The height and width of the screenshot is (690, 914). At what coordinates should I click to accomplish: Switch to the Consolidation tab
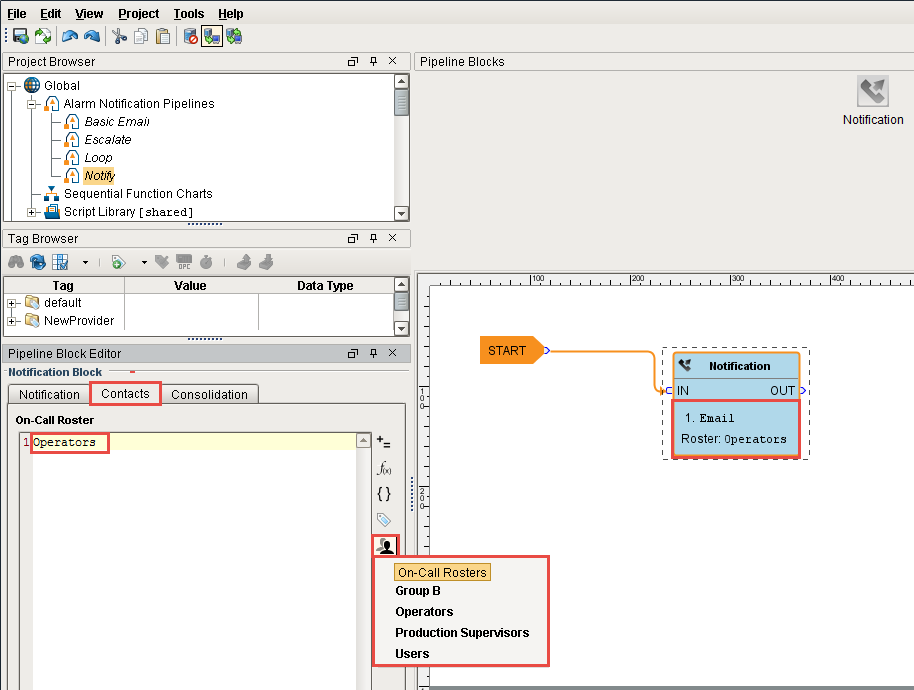pos(210,394)
